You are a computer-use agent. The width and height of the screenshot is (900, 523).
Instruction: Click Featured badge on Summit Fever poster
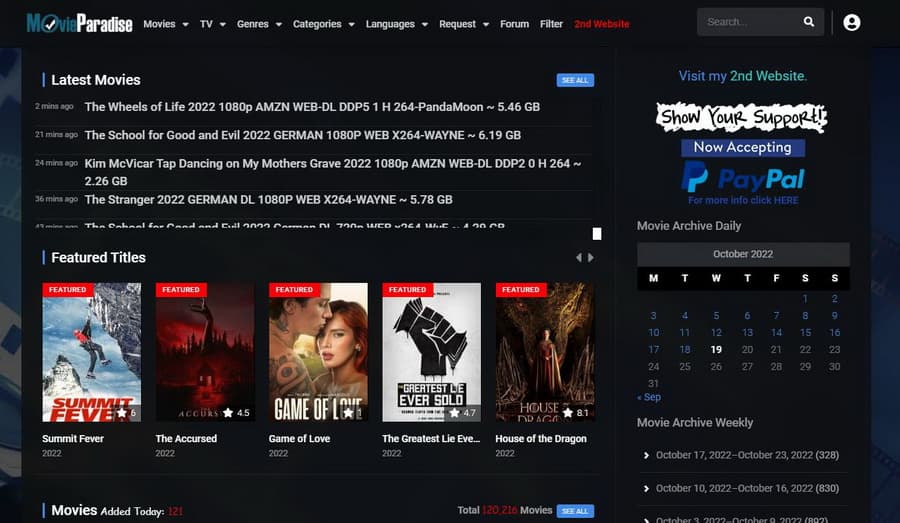(x=67, y=290)
